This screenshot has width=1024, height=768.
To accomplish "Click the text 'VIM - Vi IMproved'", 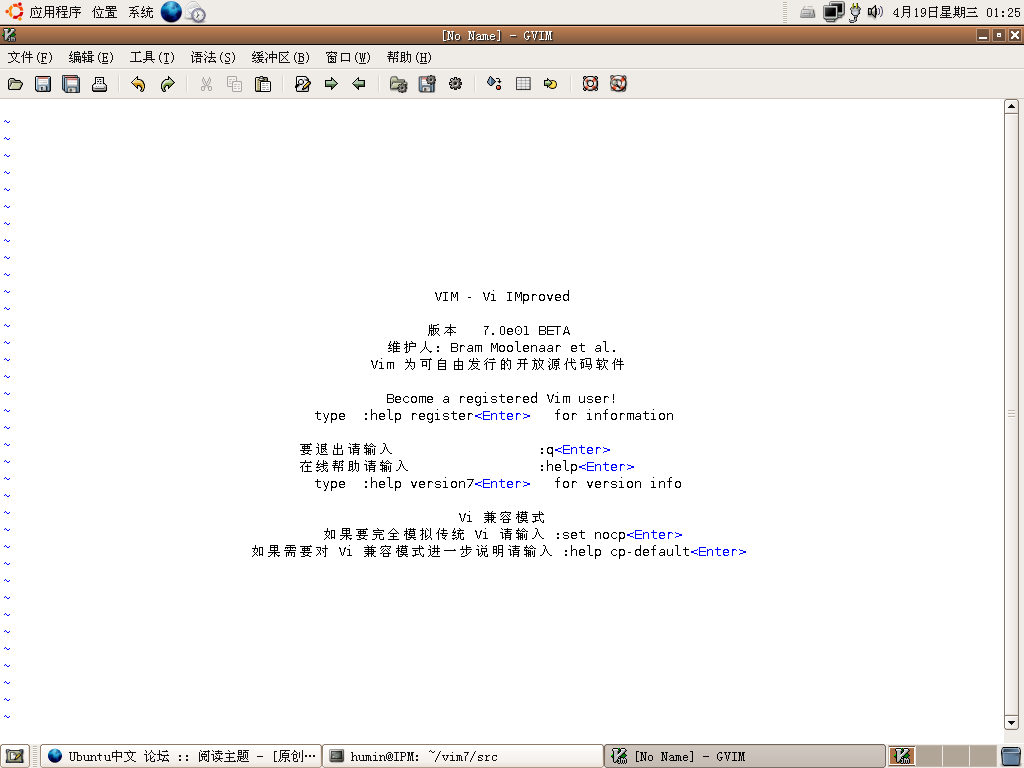I will click(x=502, y=296).
